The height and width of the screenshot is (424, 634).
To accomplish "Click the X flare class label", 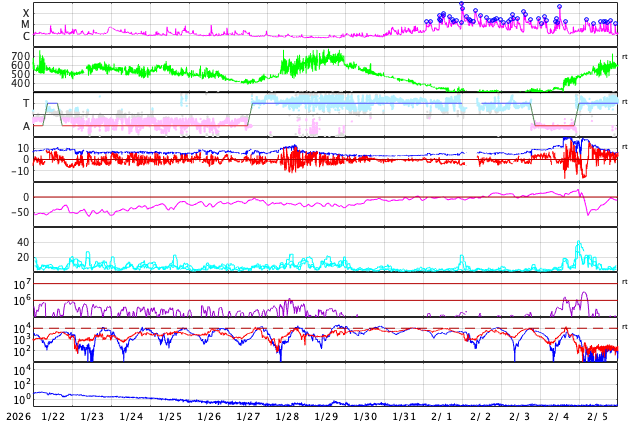I will pyautogui.click(x=26, y=13).
